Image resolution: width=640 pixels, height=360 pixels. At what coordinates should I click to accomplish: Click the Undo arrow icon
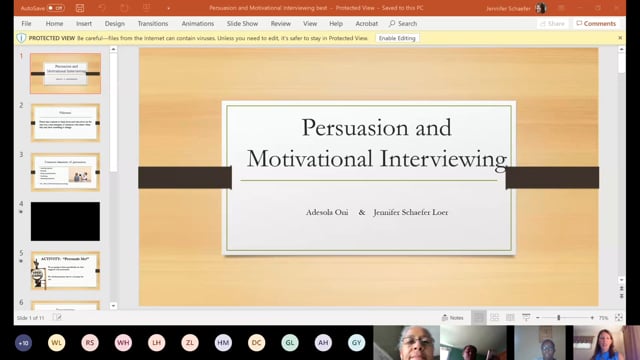point(102,8)
